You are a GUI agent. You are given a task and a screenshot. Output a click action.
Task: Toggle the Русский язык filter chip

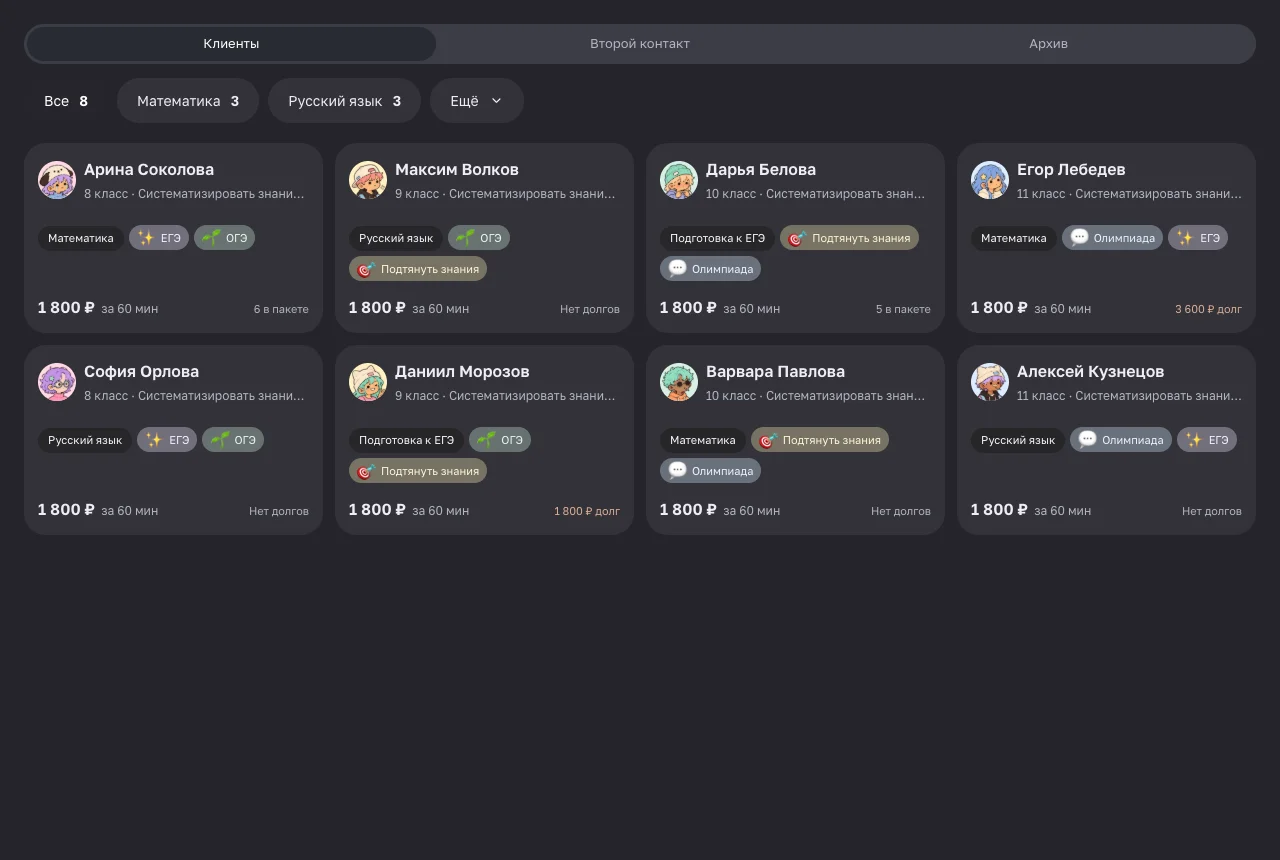(x=344, y=101)
